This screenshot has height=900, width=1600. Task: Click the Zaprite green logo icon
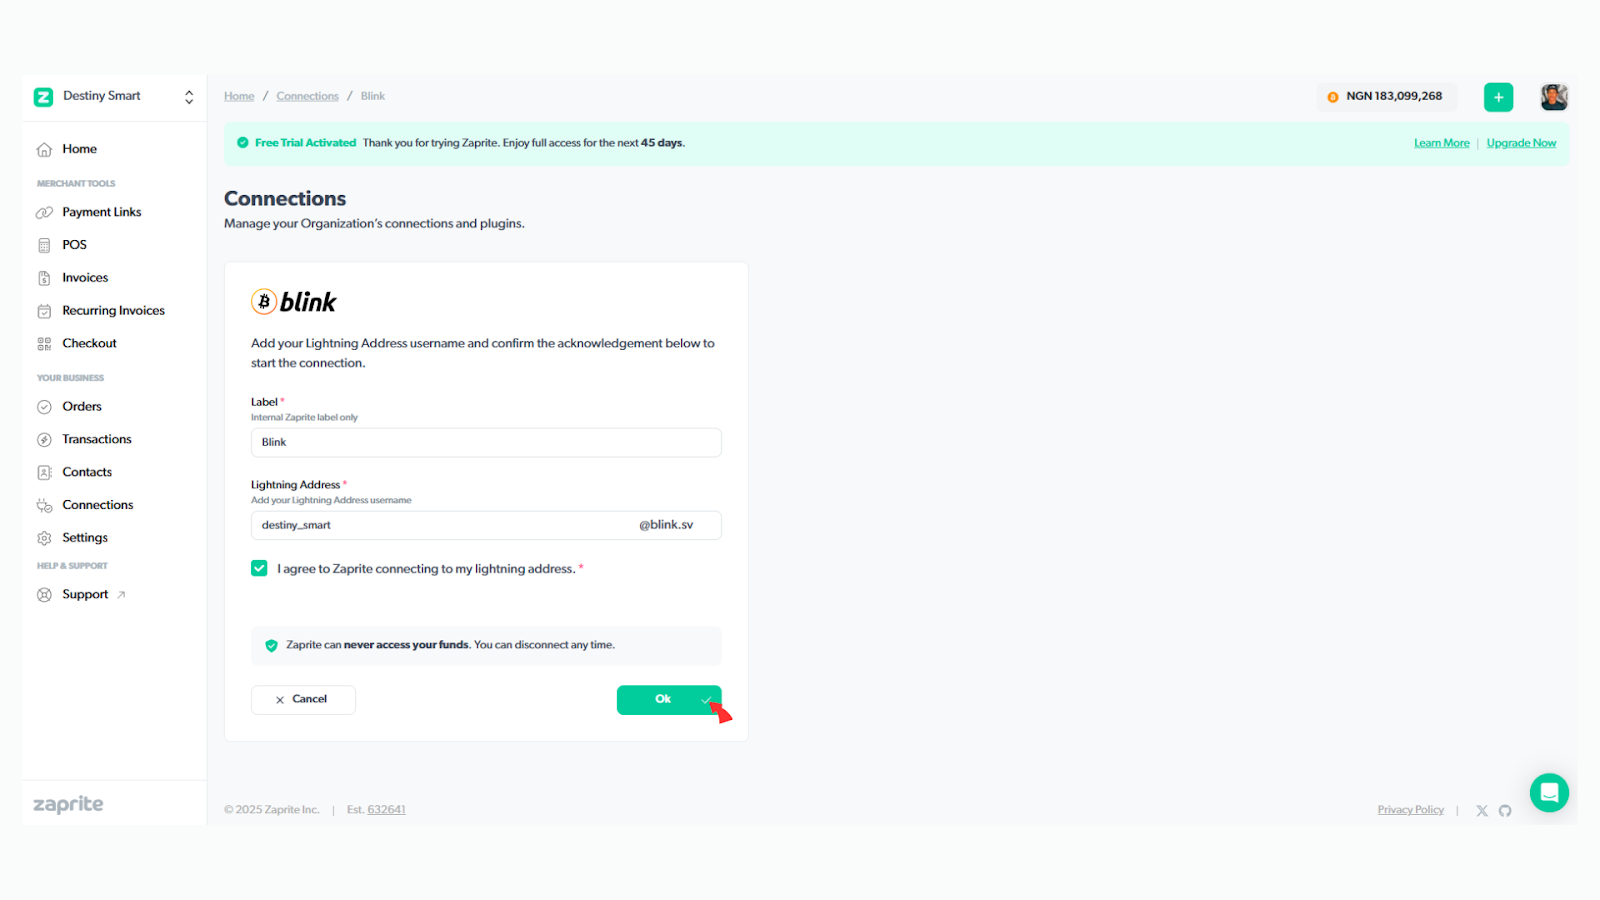pyautogui.click(x=43, y=97)
